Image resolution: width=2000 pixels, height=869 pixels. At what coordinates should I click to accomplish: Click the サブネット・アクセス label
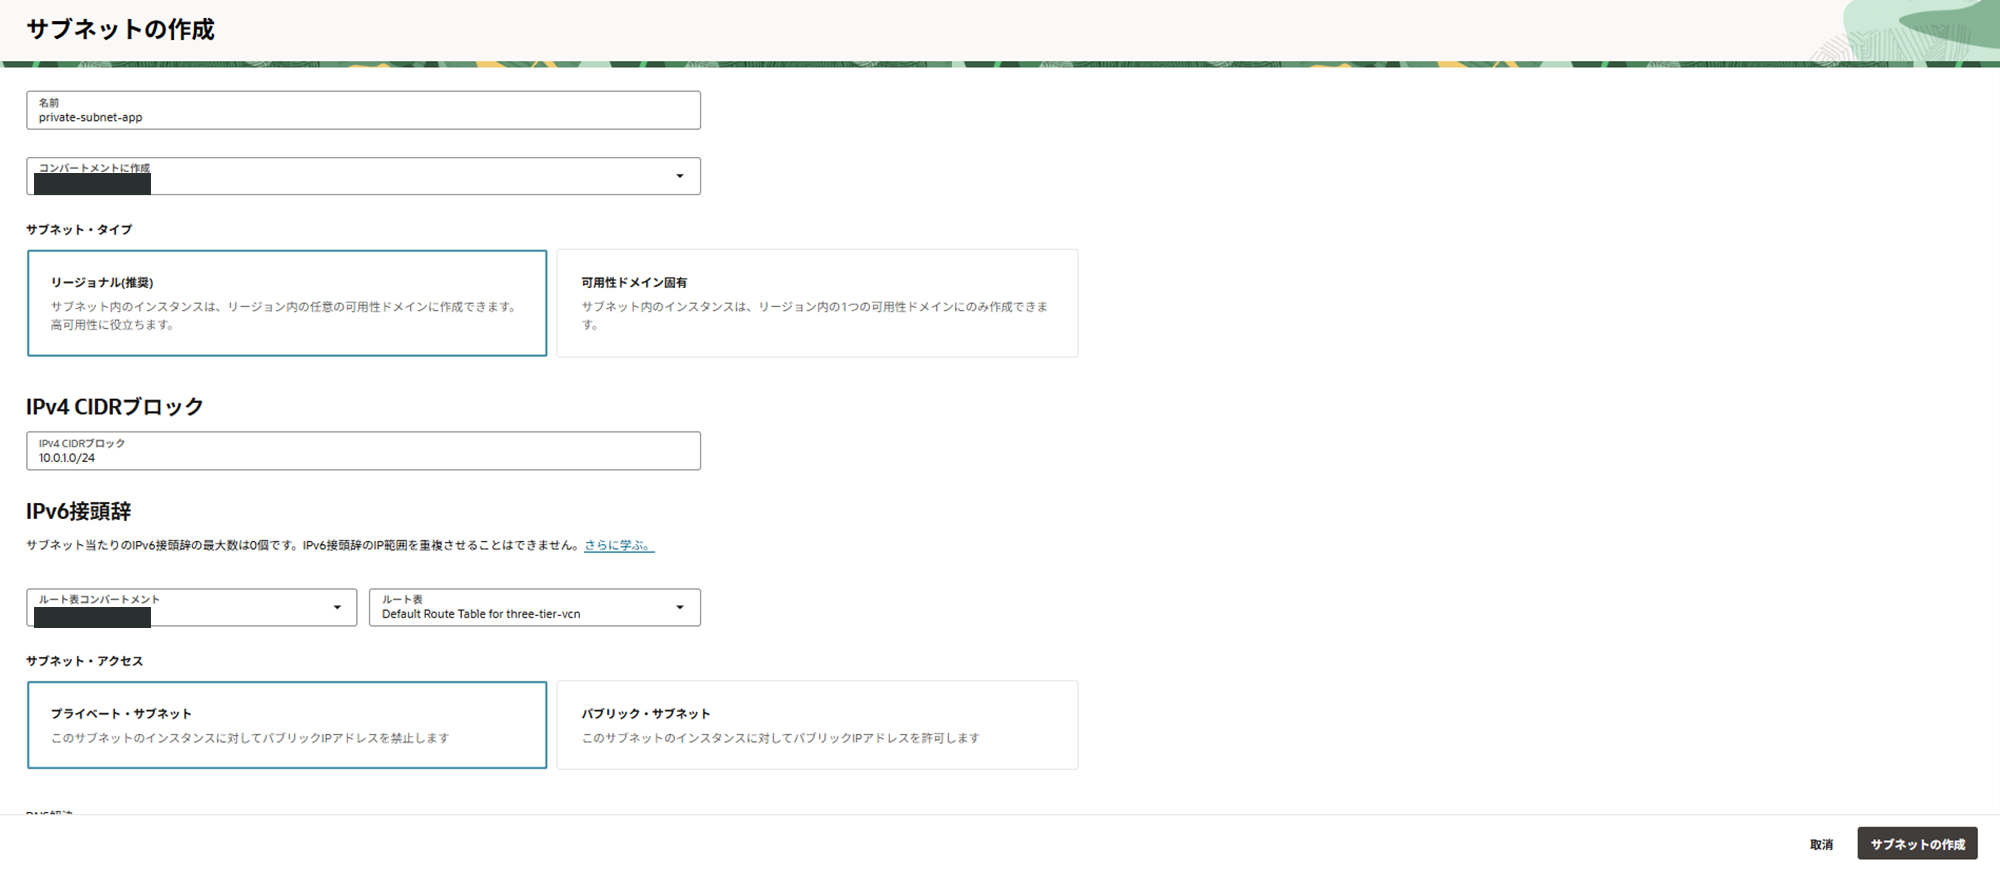[85, 661]
